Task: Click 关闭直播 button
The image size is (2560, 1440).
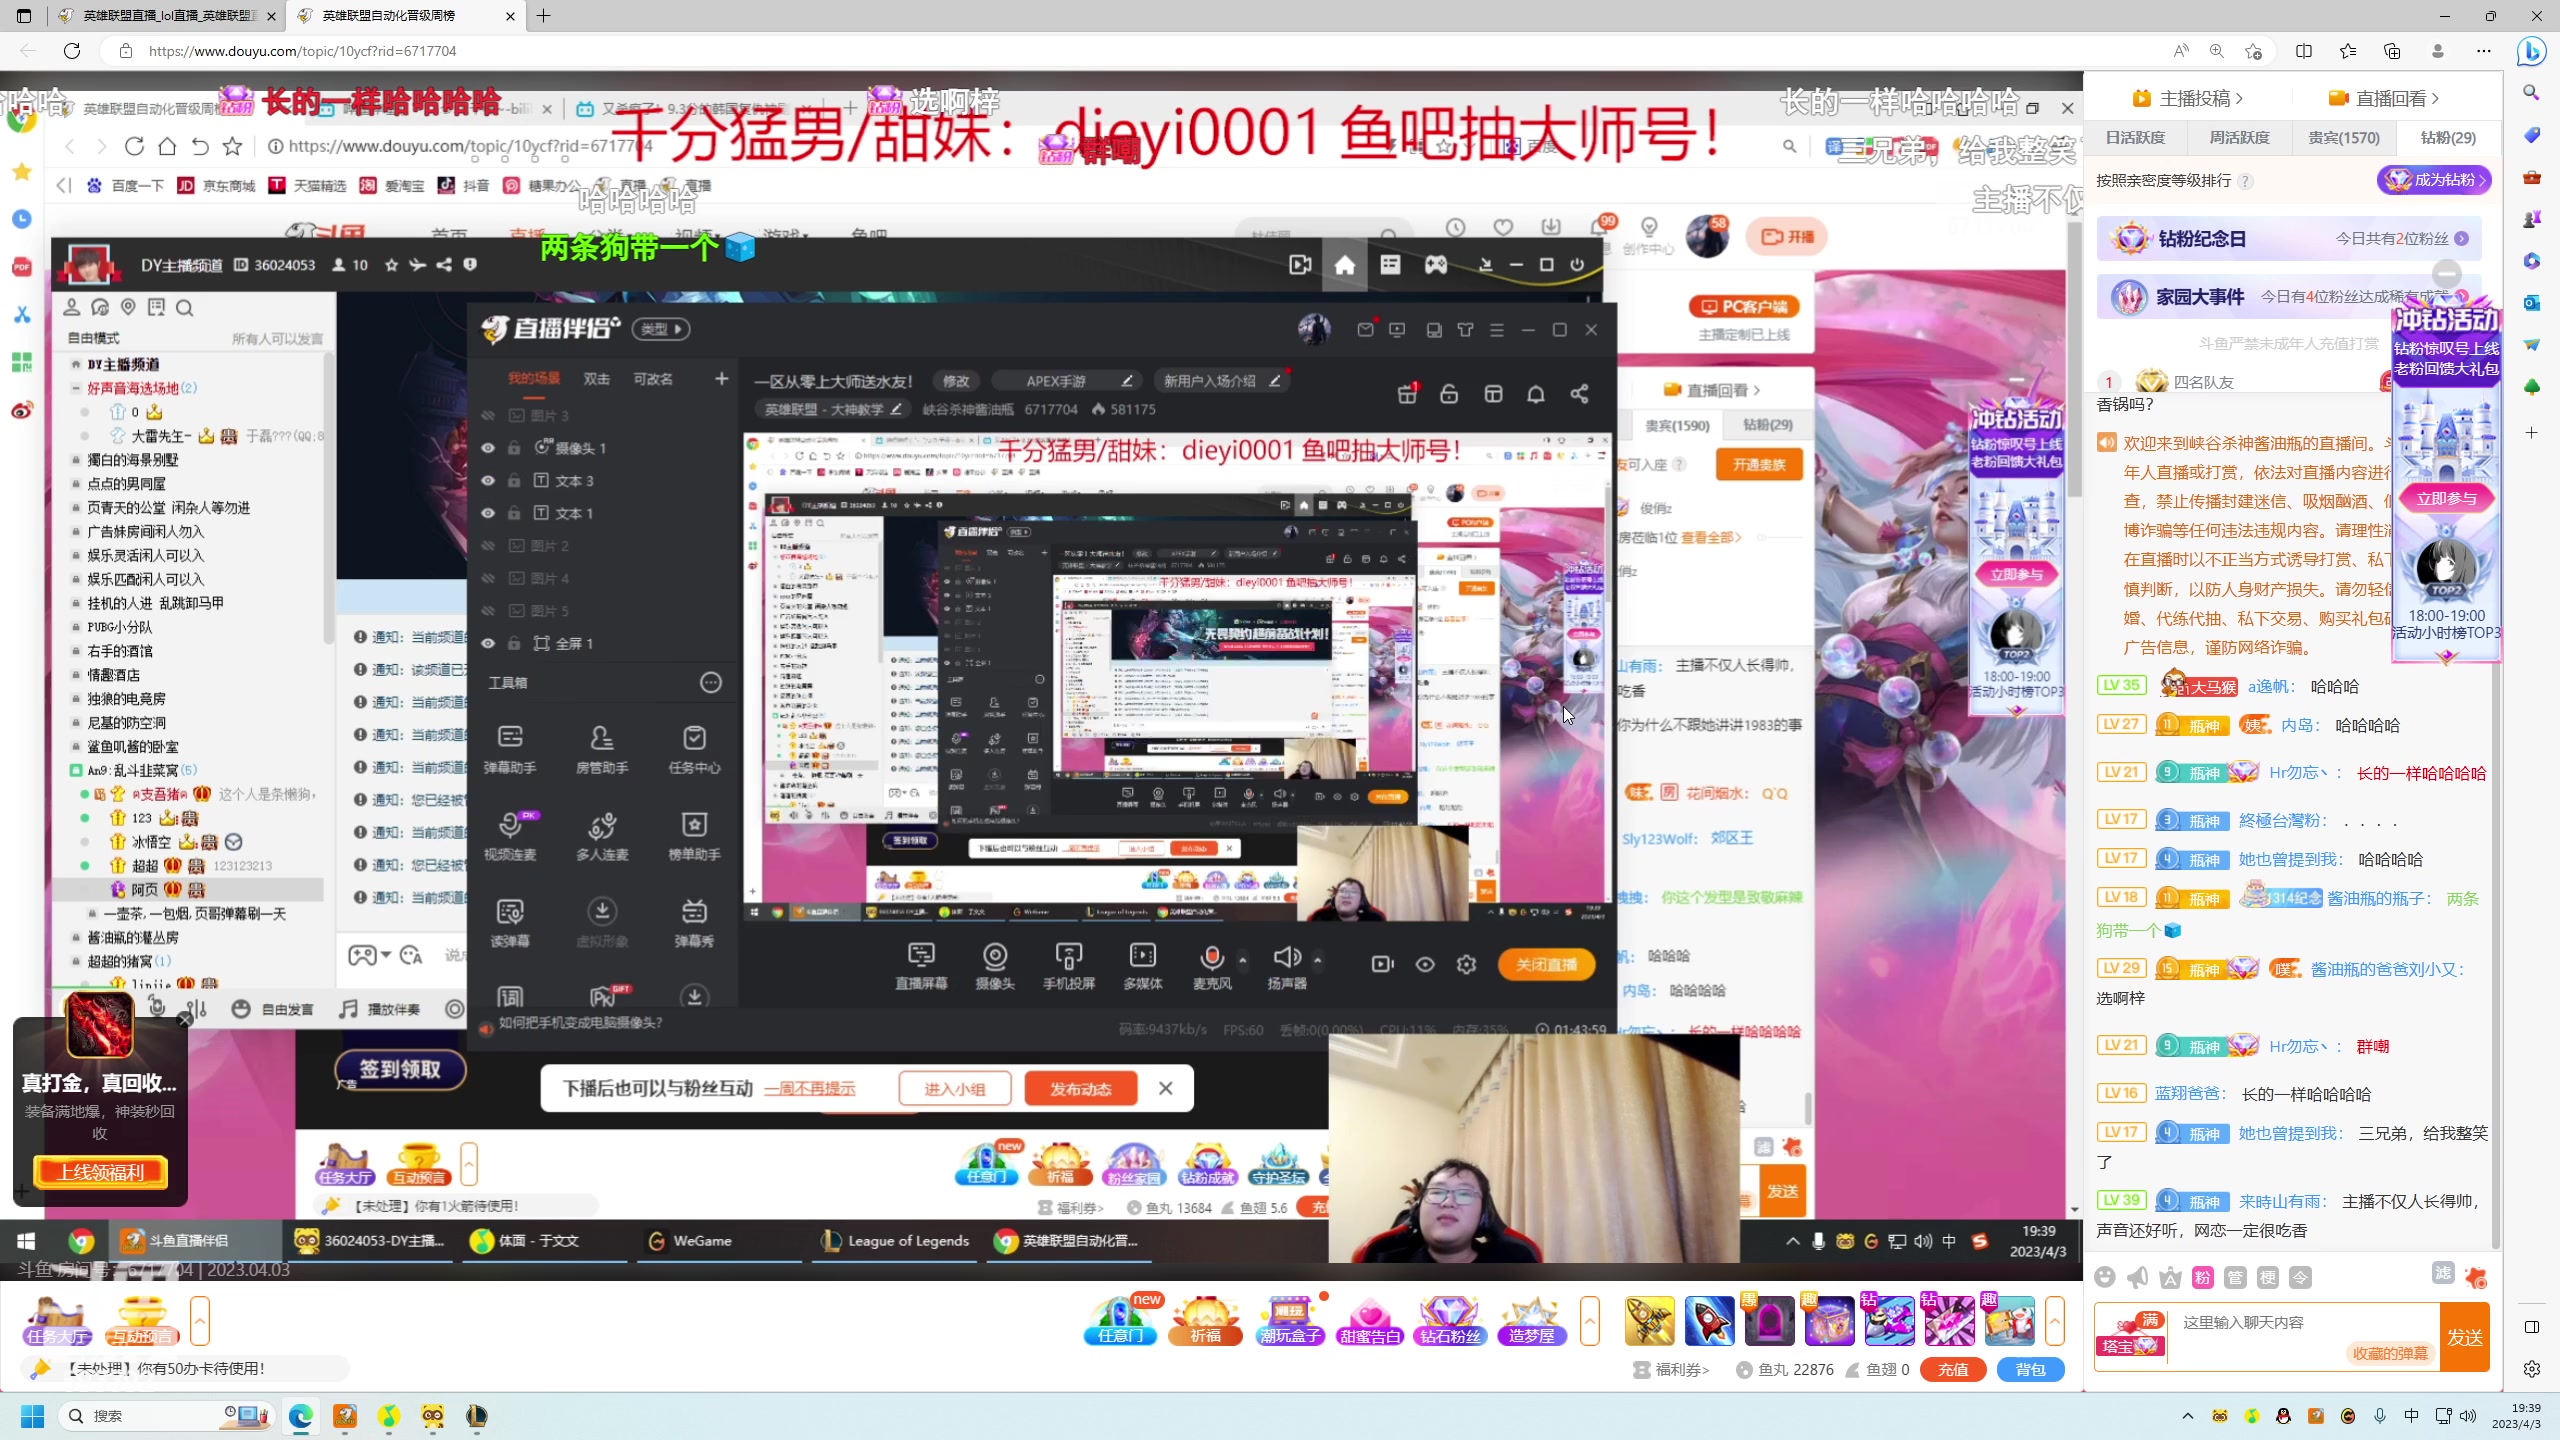Action: [1546, 965]
